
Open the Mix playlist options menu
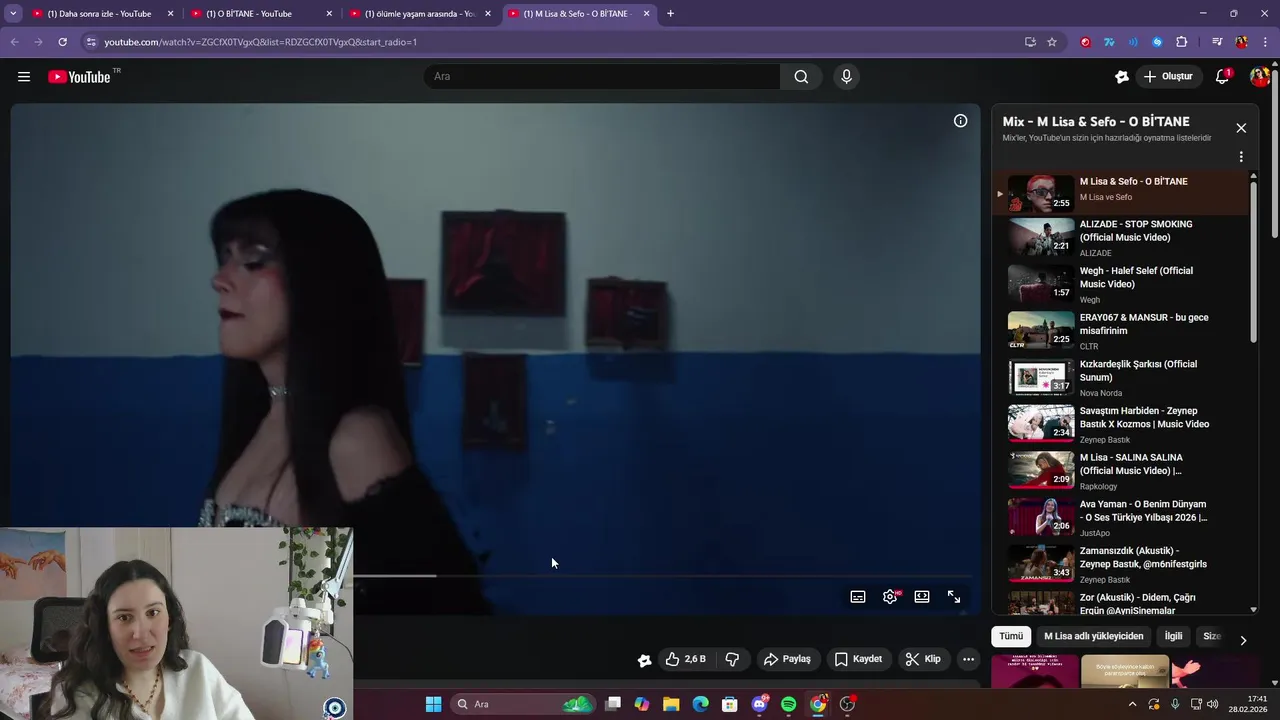pos(1241,157)
